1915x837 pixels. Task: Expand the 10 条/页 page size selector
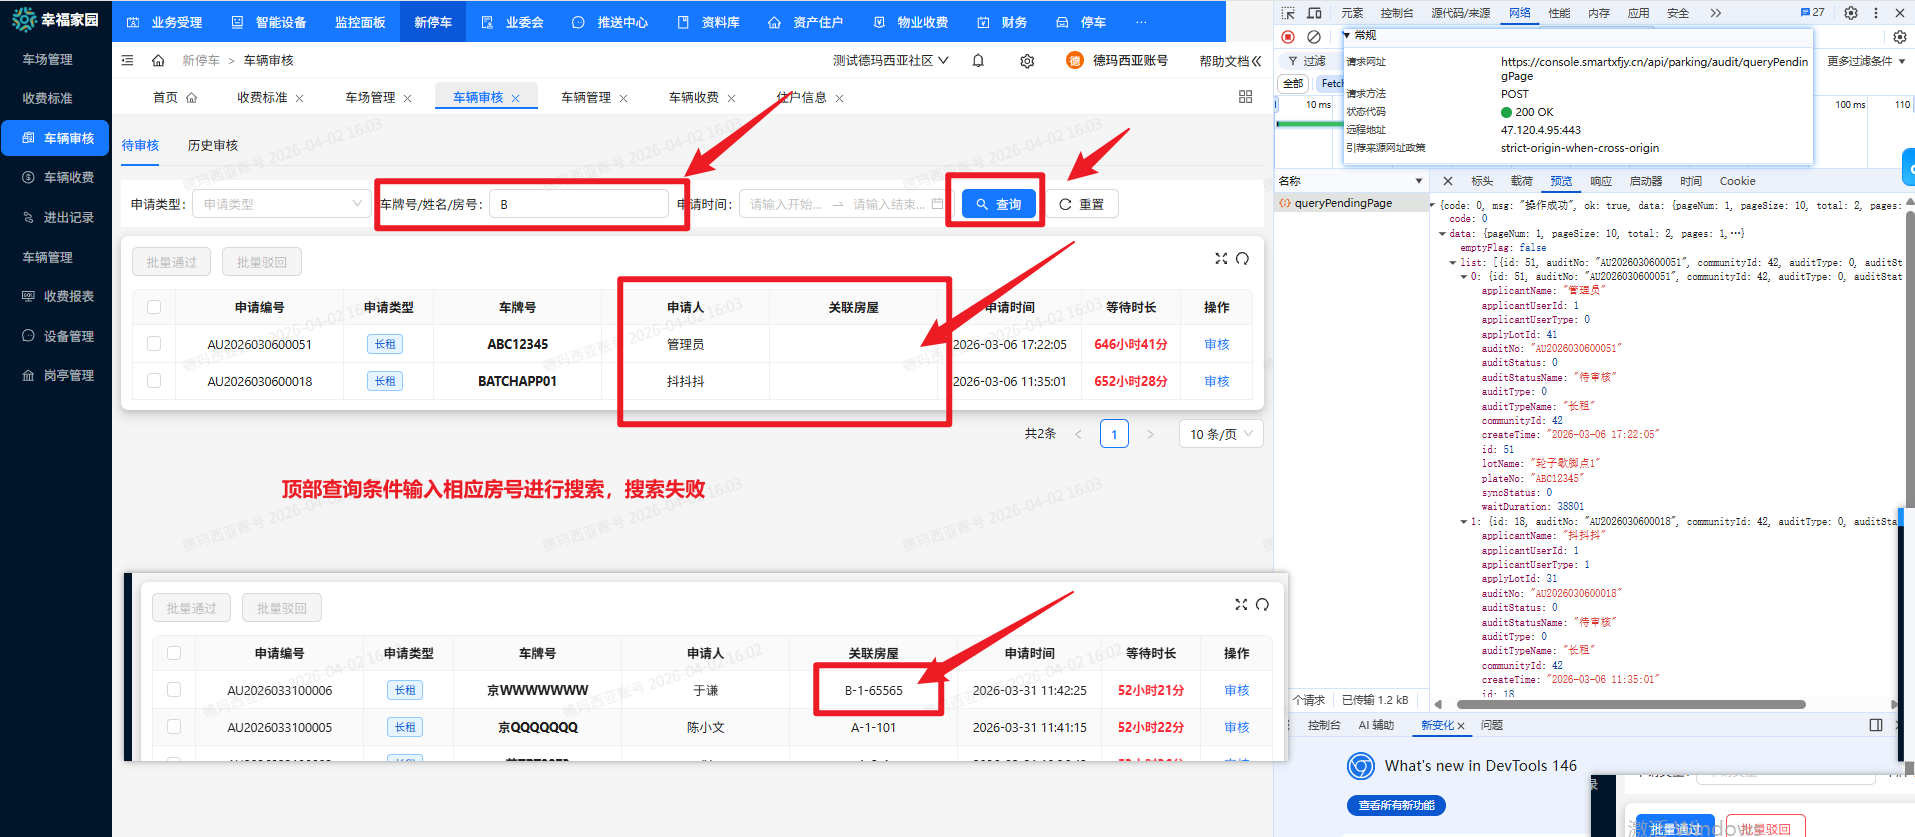click(x=1220, y=434)
